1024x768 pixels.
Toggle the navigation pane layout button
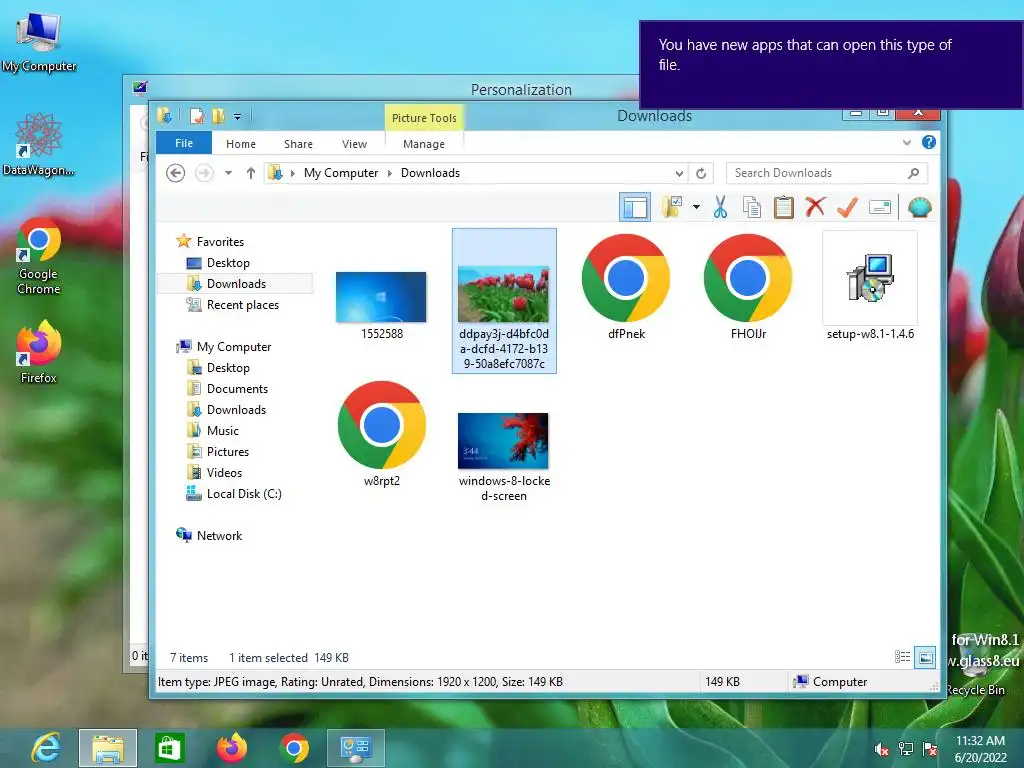pyautogui.click(x=635, y=208)
